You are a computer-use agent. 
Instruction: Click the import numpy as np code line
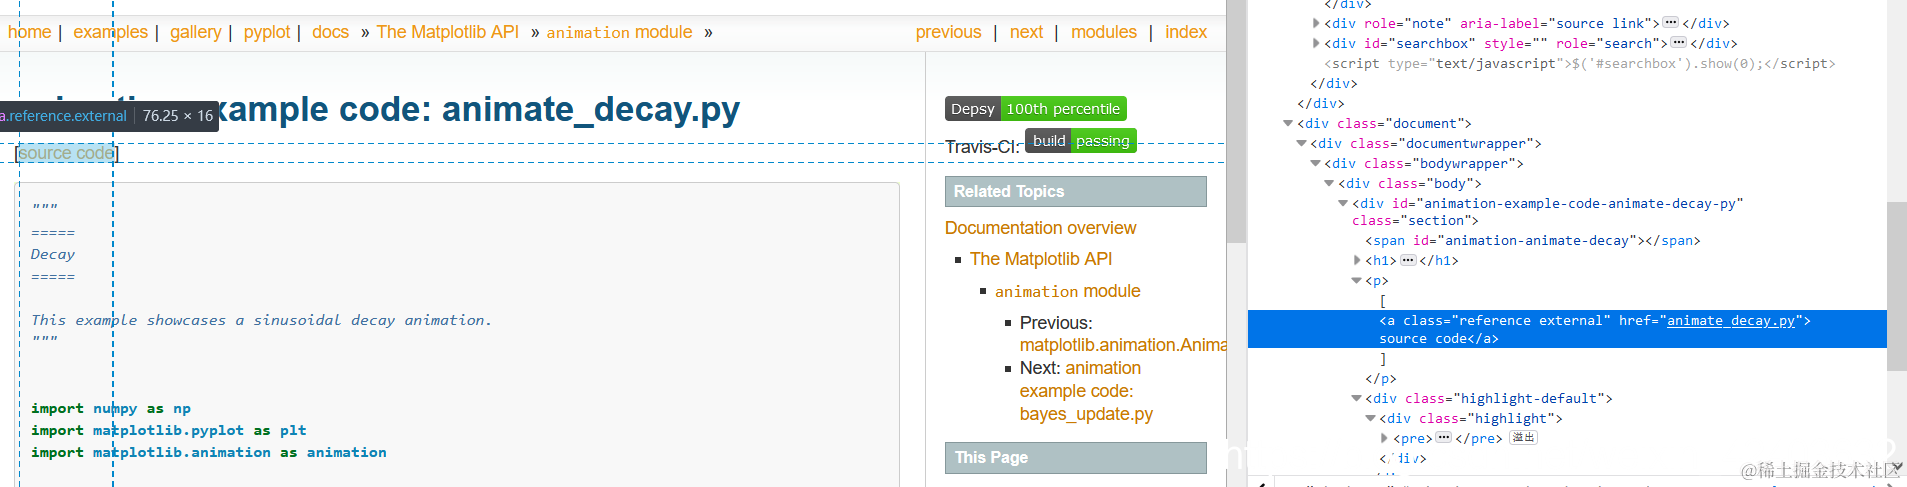coord(111,408)
